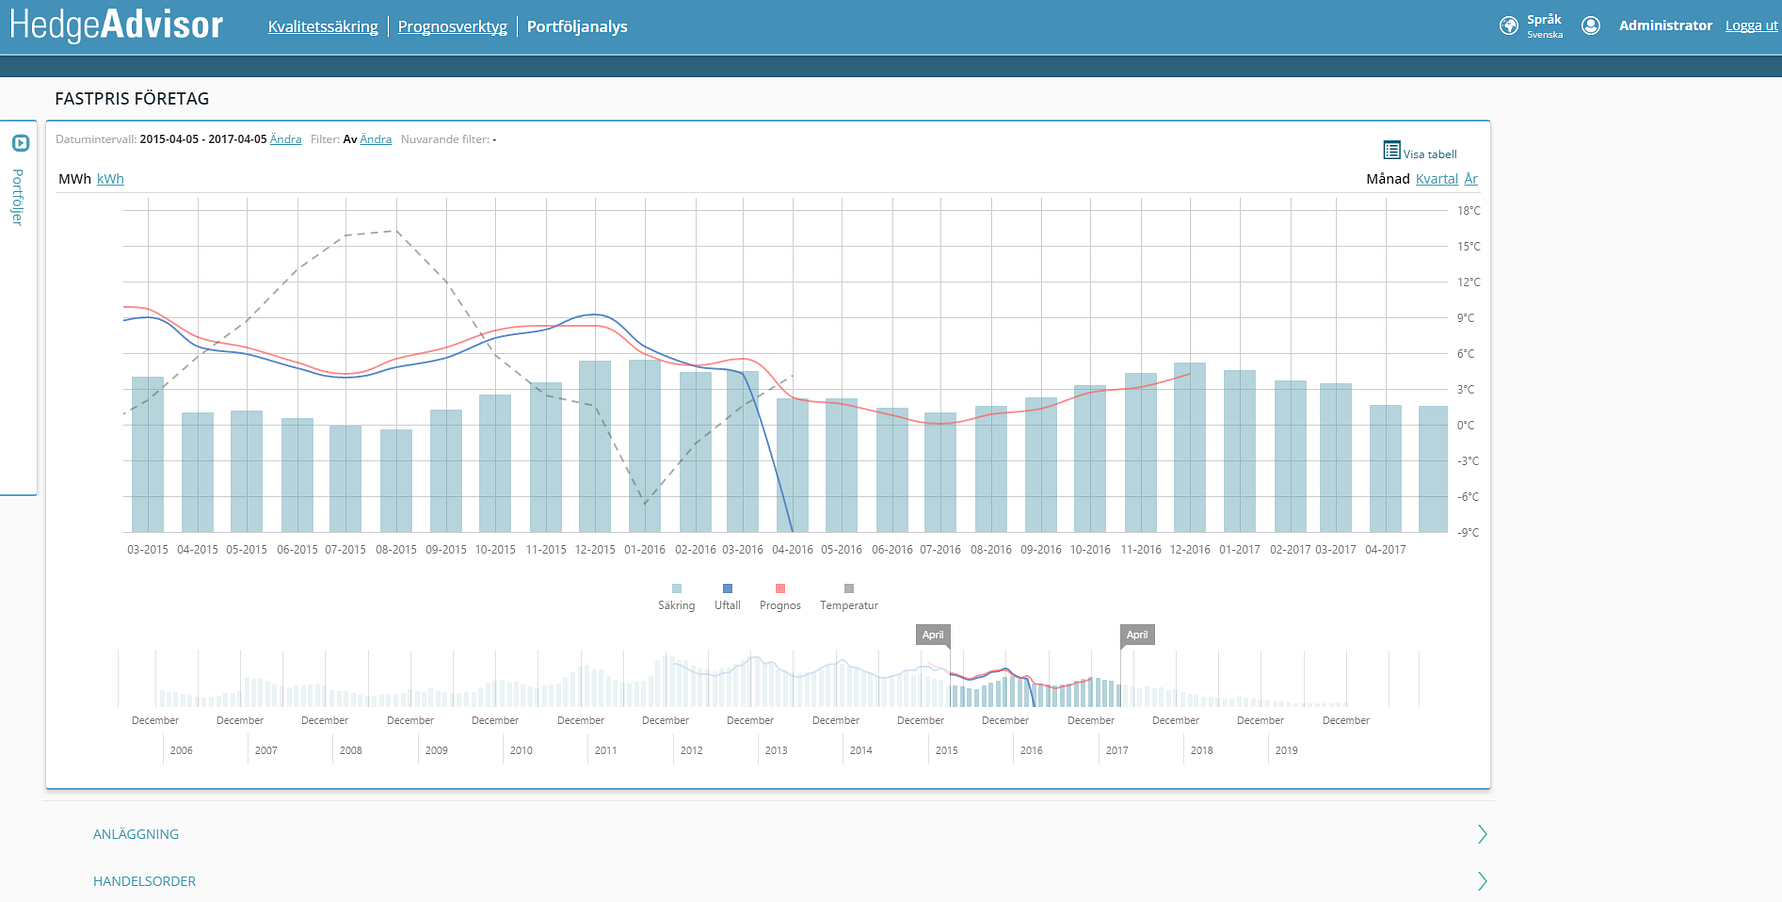Expand the HANDELSORDER section chevron

click(1482, 881)
